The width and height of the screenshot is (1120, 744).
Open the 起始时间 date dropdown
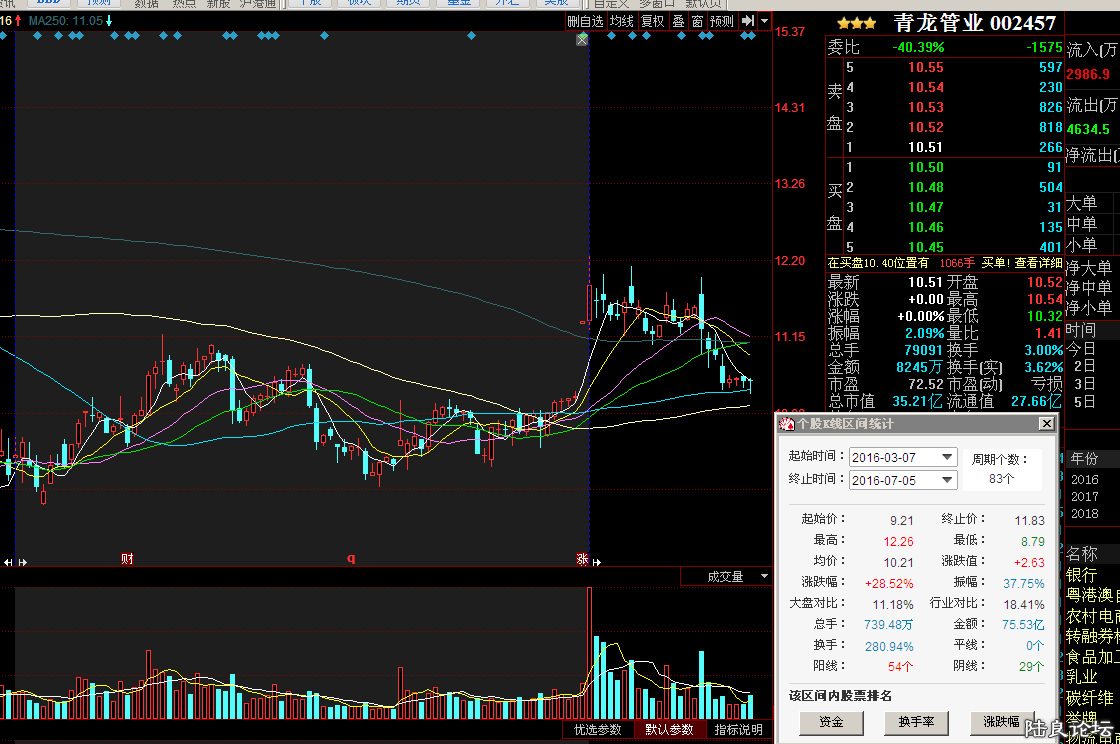pyautogui.click(x=947, y=457)
